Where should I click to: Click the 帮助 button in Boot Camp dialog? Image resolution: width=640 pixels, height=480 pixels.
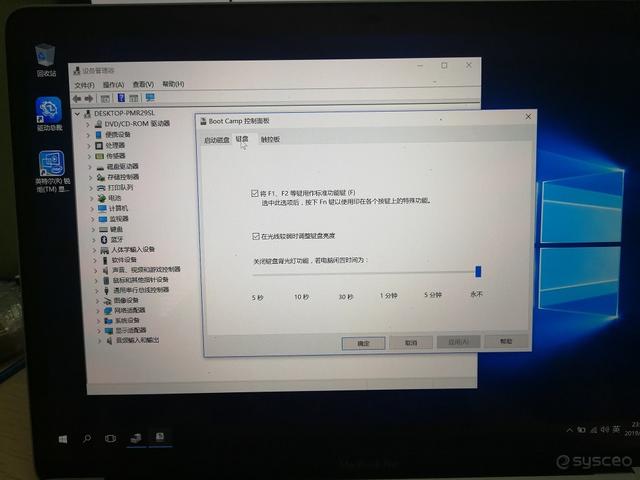click(x=506, y=341)
